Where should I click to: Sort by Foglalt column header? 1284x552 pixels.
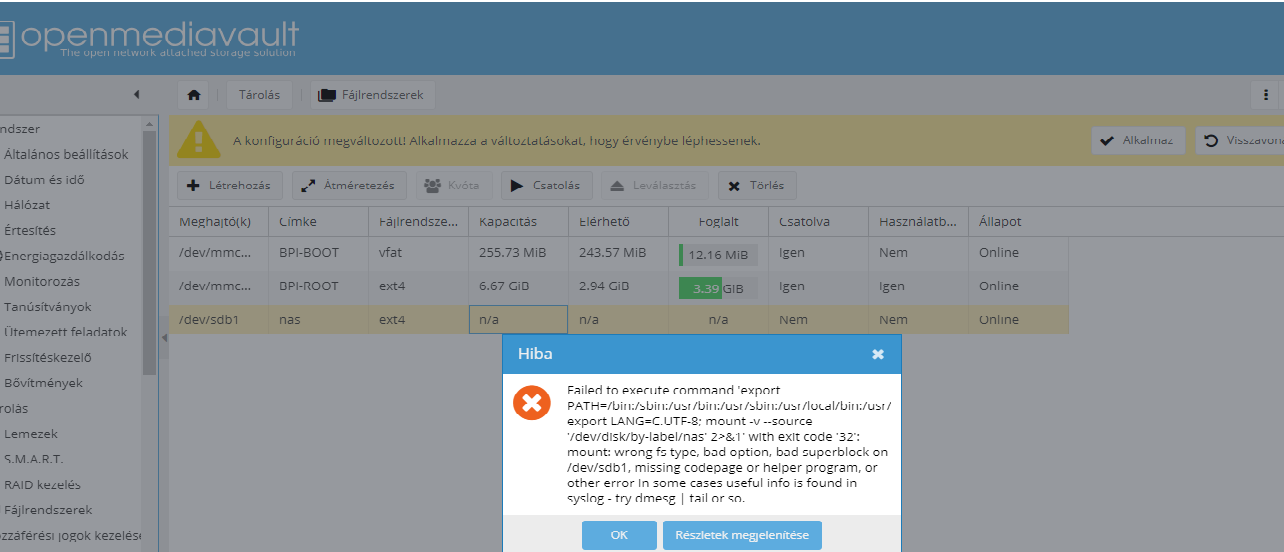(718, 221)
